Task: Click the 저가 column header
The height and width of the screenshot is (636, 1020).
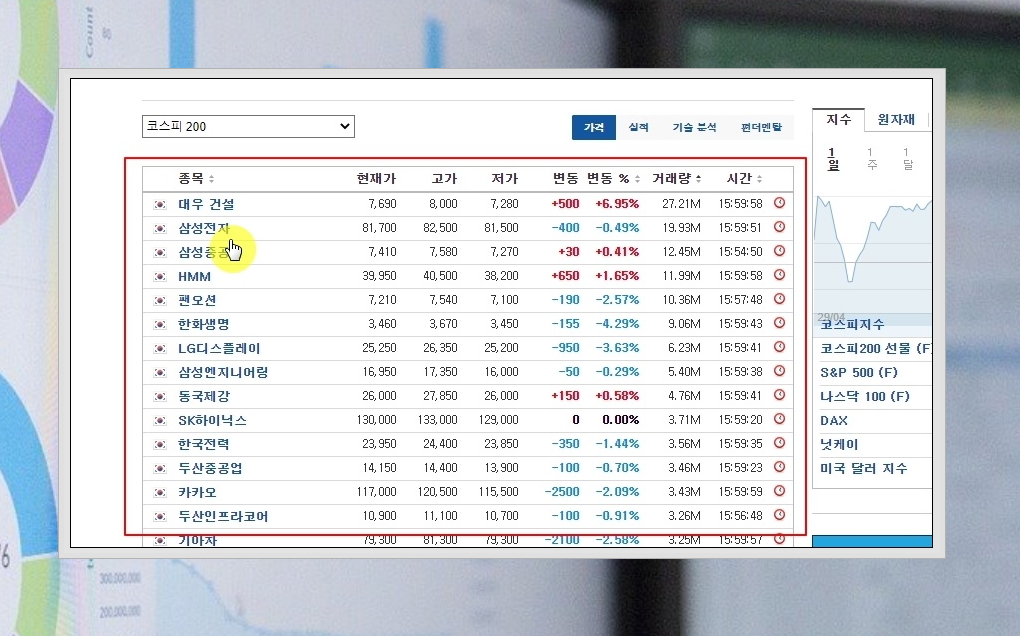Action: pos(505,178)
